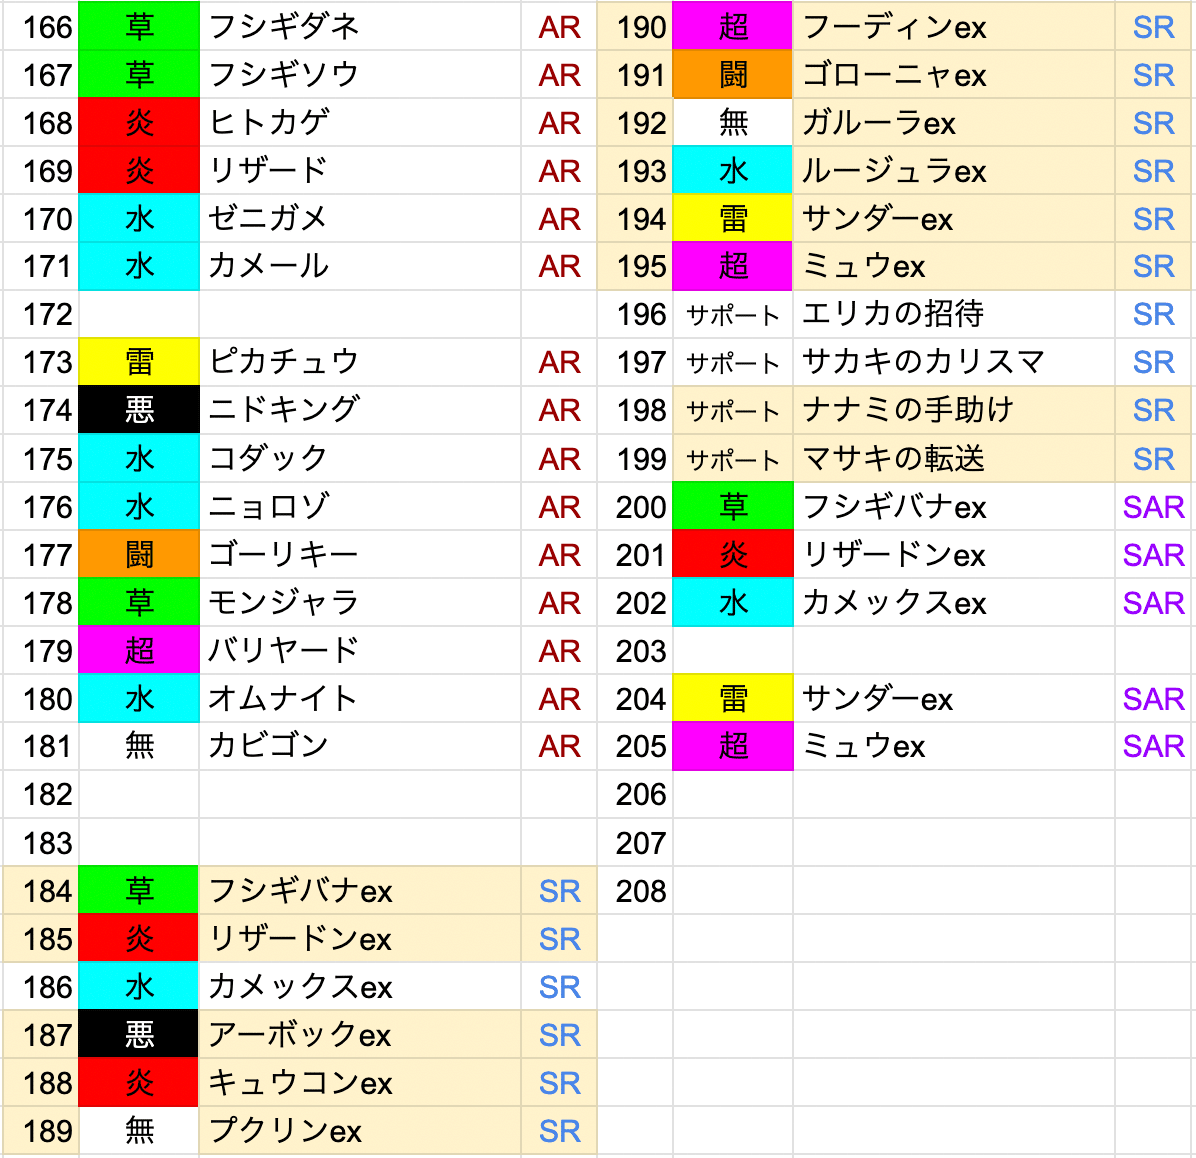This screenshot has width=1196, height=1158.
Task: Select the number cell 203
Action: [x=635, y=651]
